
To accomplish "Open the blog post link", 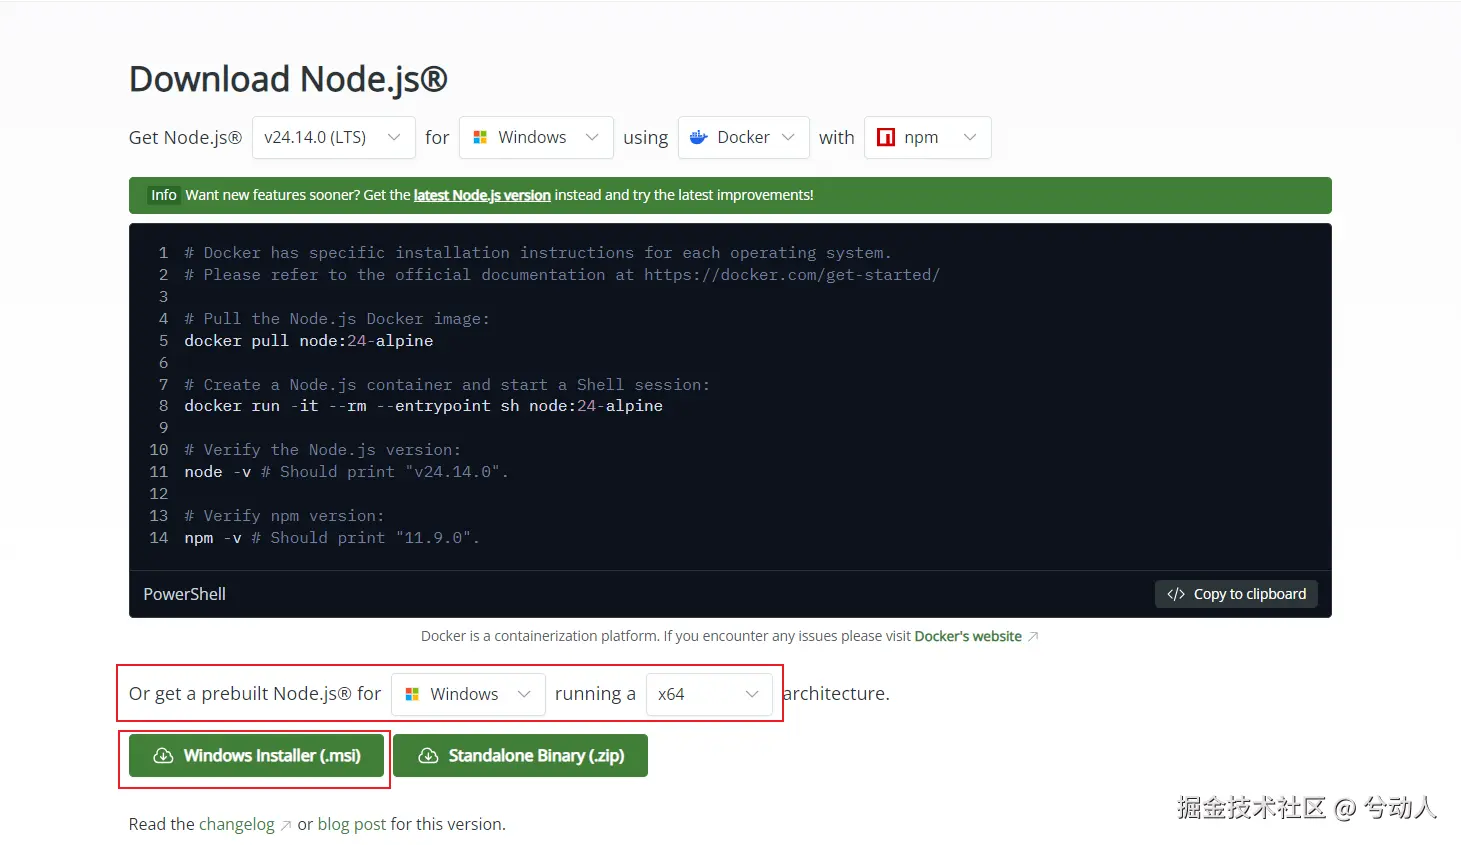I will point(351,824).
